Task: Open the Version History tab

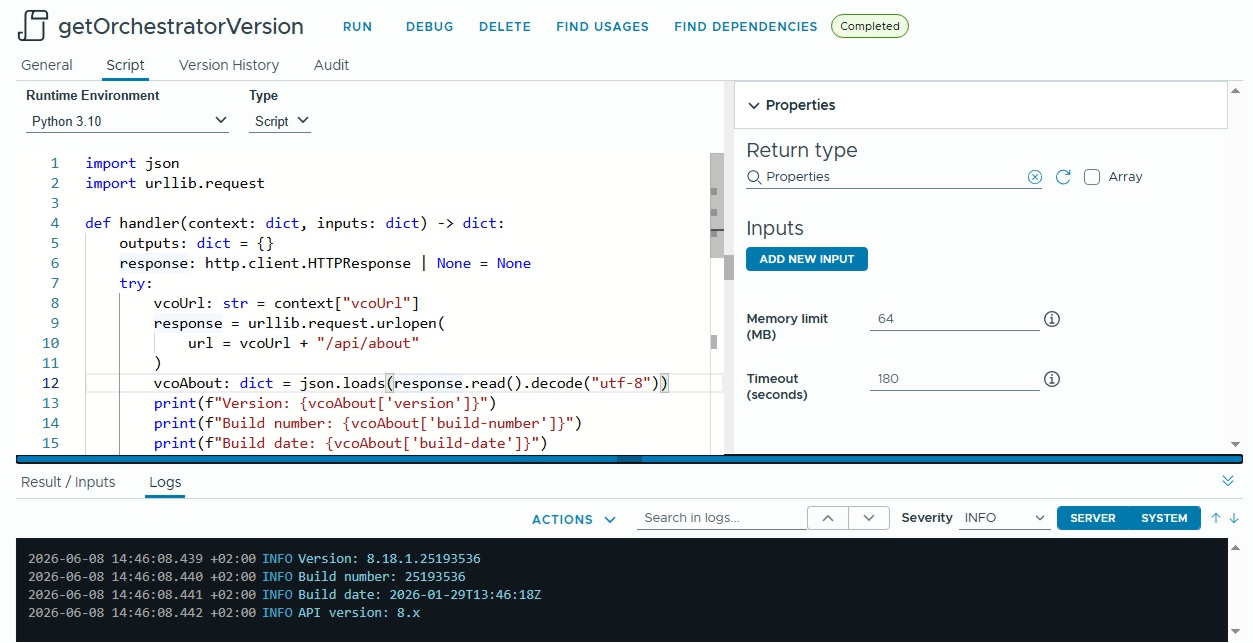Action: click(229, 65)
